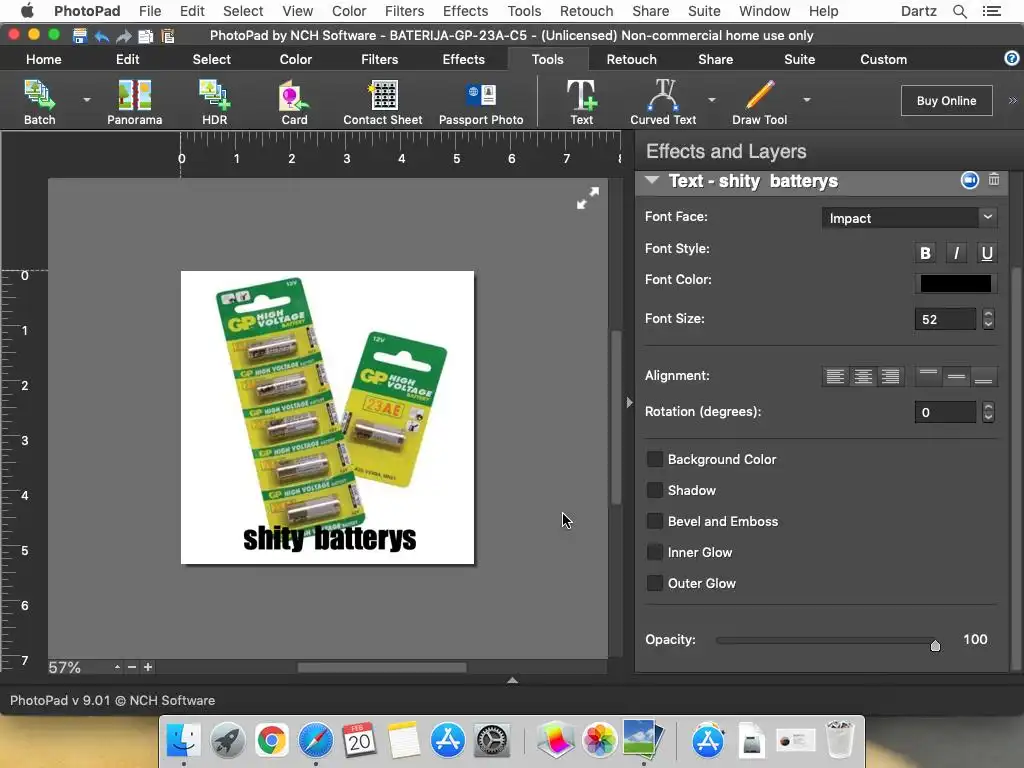The width and height of the screenshot is (1024, 768).
Task: Enable Background Color checkbox
Action: [654, 459]
